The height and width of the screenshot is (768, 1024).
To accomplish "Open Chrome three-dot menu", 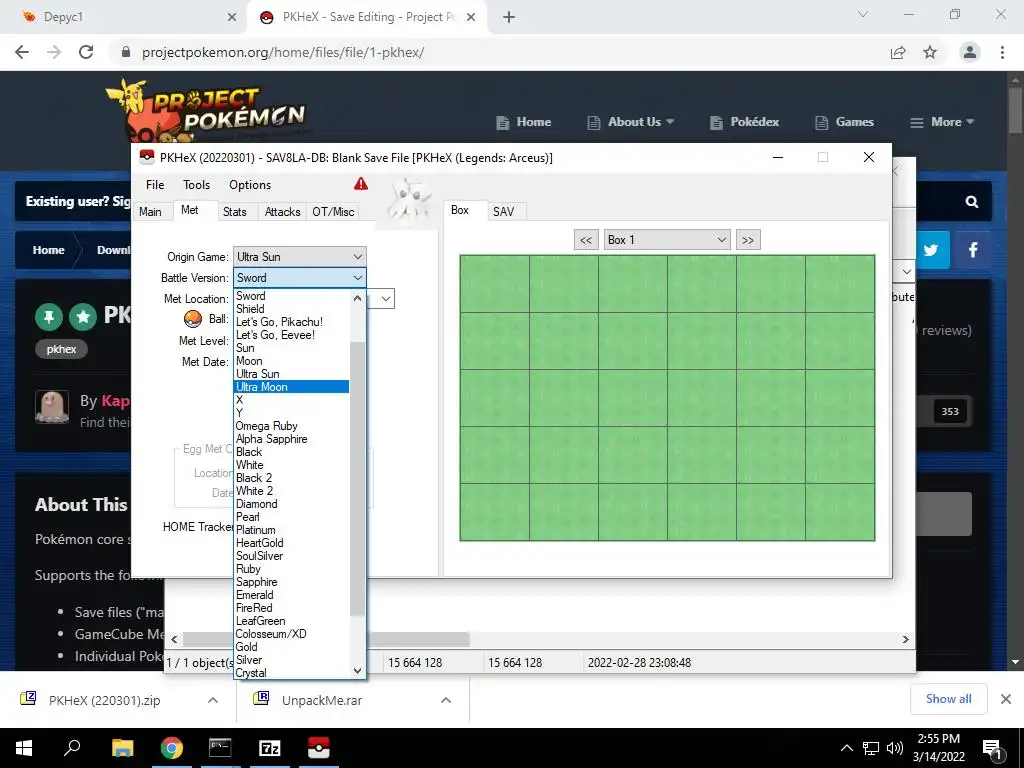I will click(1002, 52).
